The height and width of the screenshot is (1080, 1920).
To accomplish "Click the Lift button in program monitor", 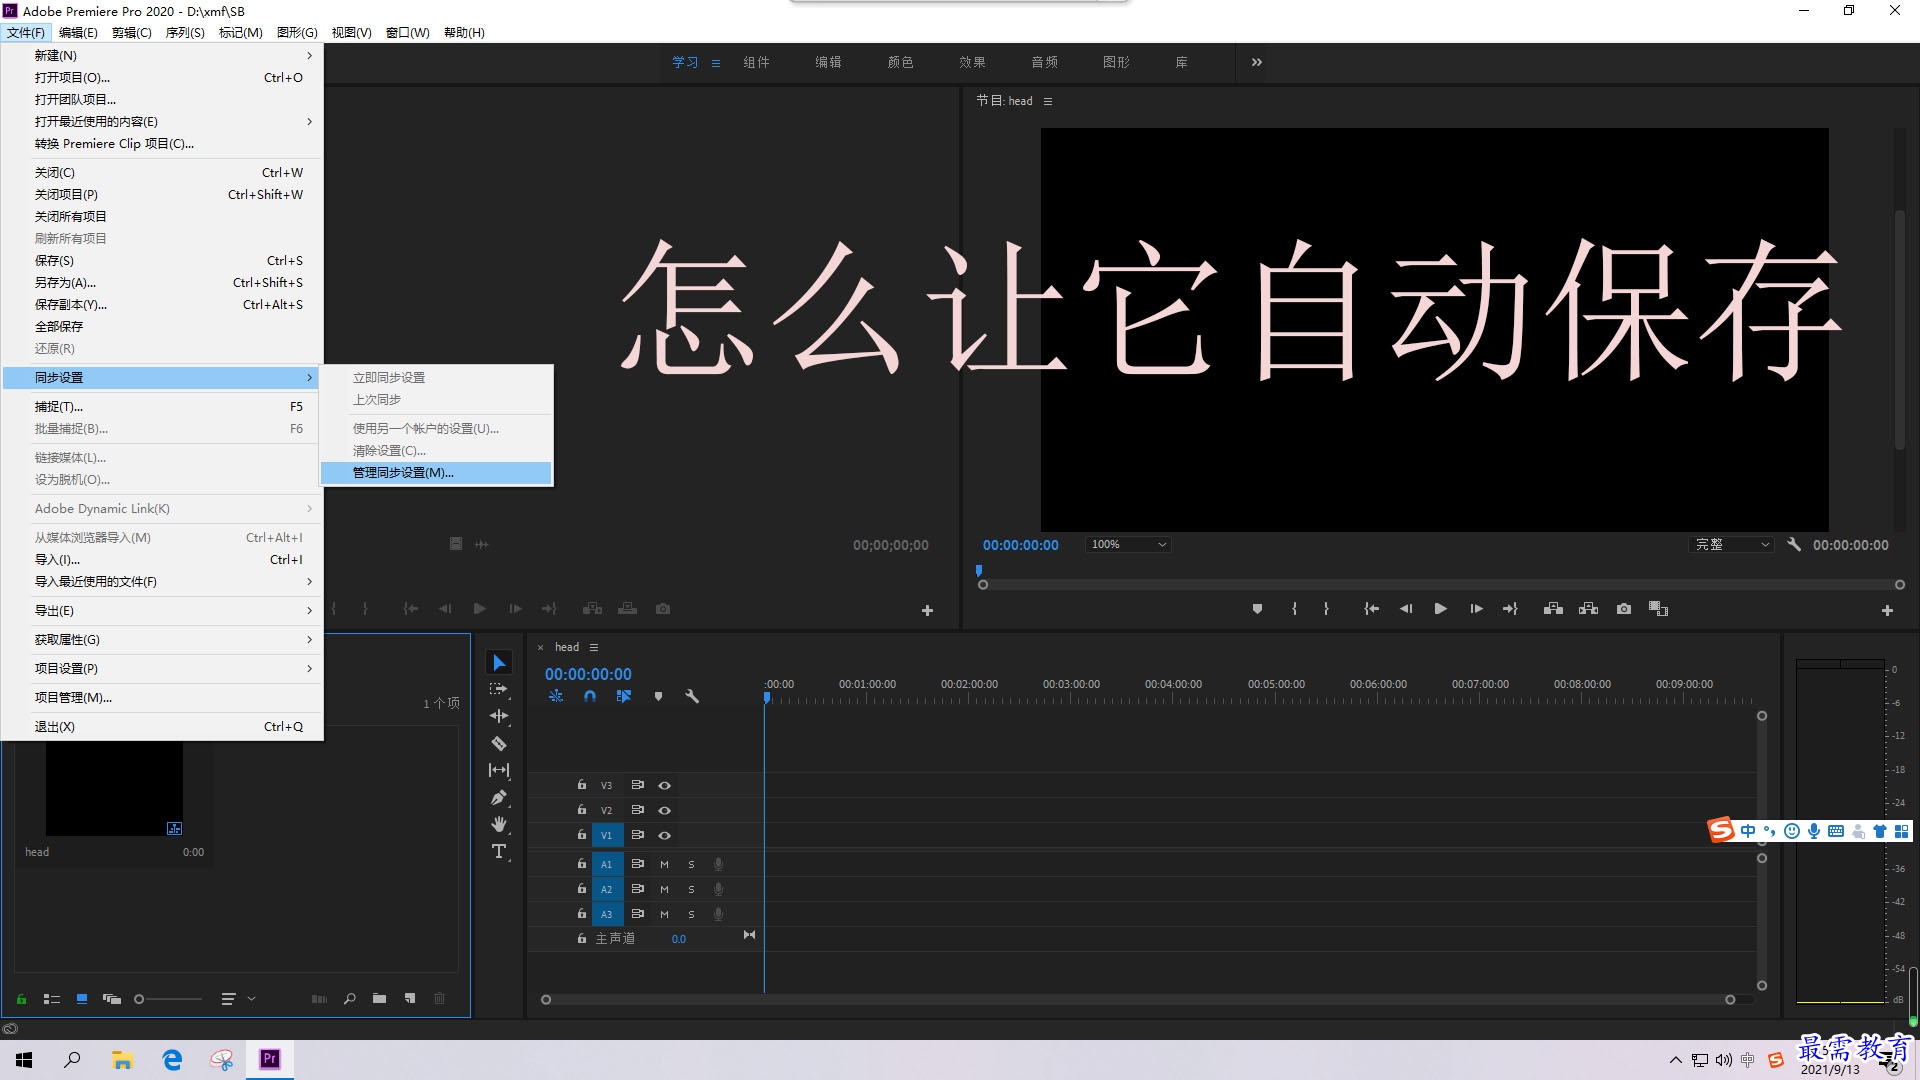I will [1553, 609].
